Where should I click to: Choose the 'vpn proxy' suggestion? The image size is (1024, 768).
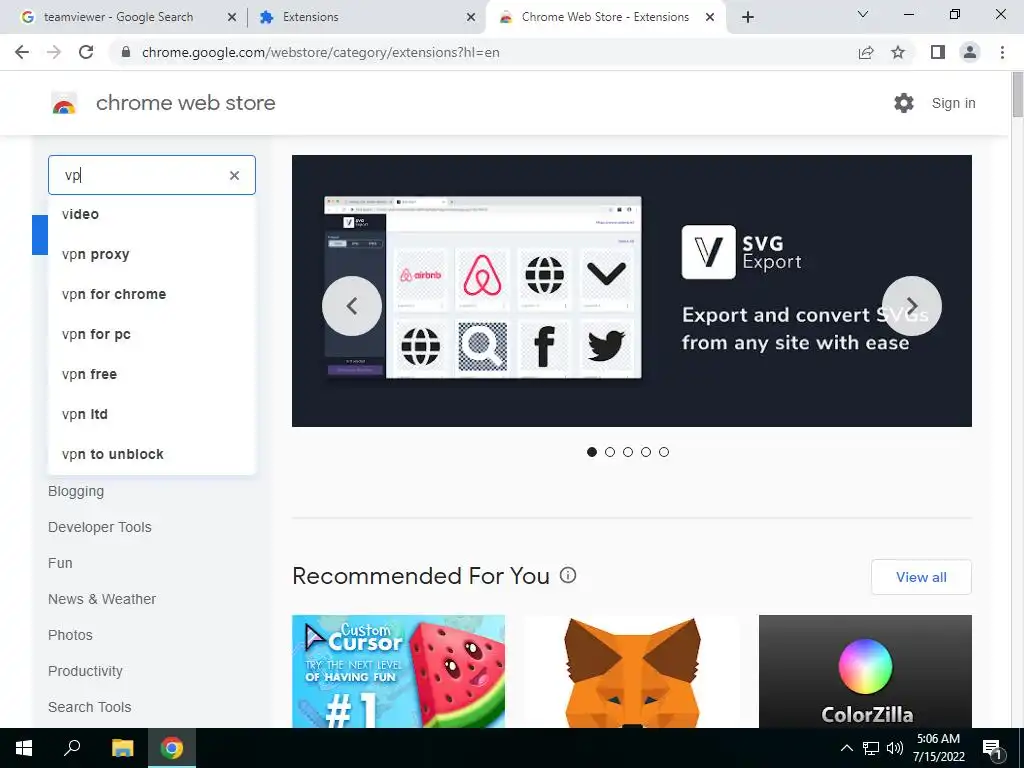tap(152, 254)
